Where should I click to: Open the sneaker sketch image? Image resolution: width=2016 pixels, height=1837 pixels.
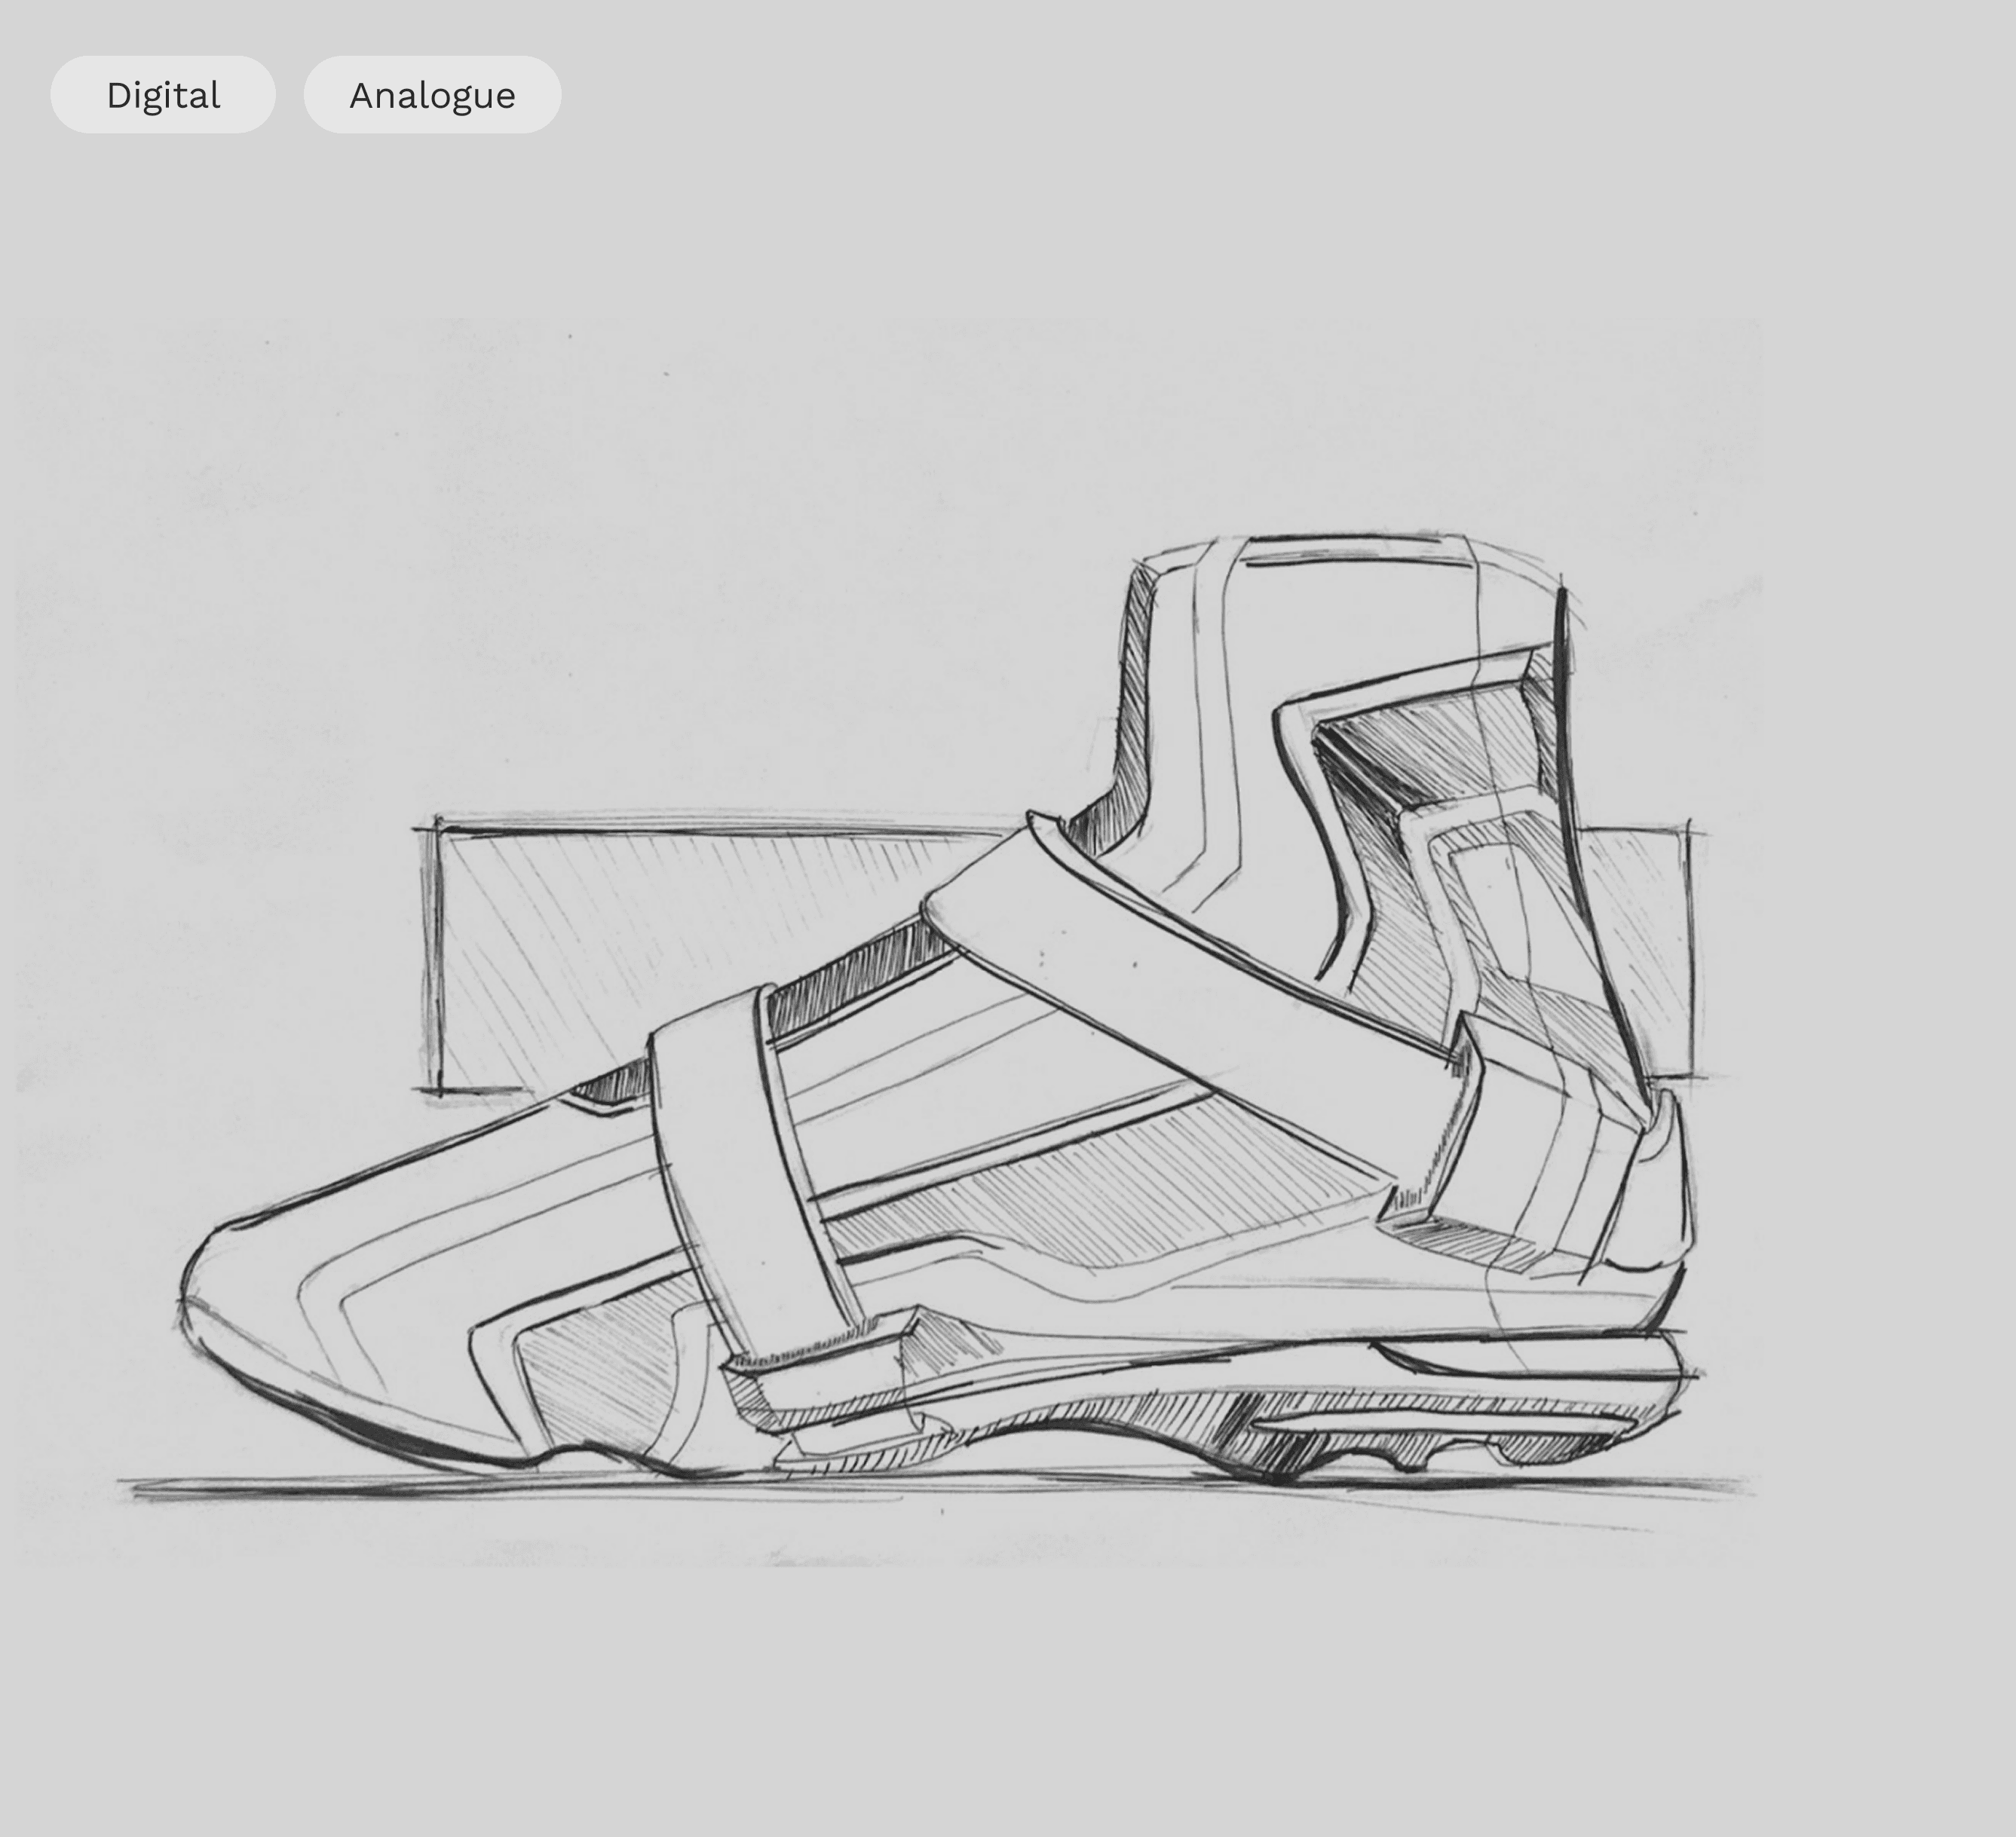(x=888, y=942)
